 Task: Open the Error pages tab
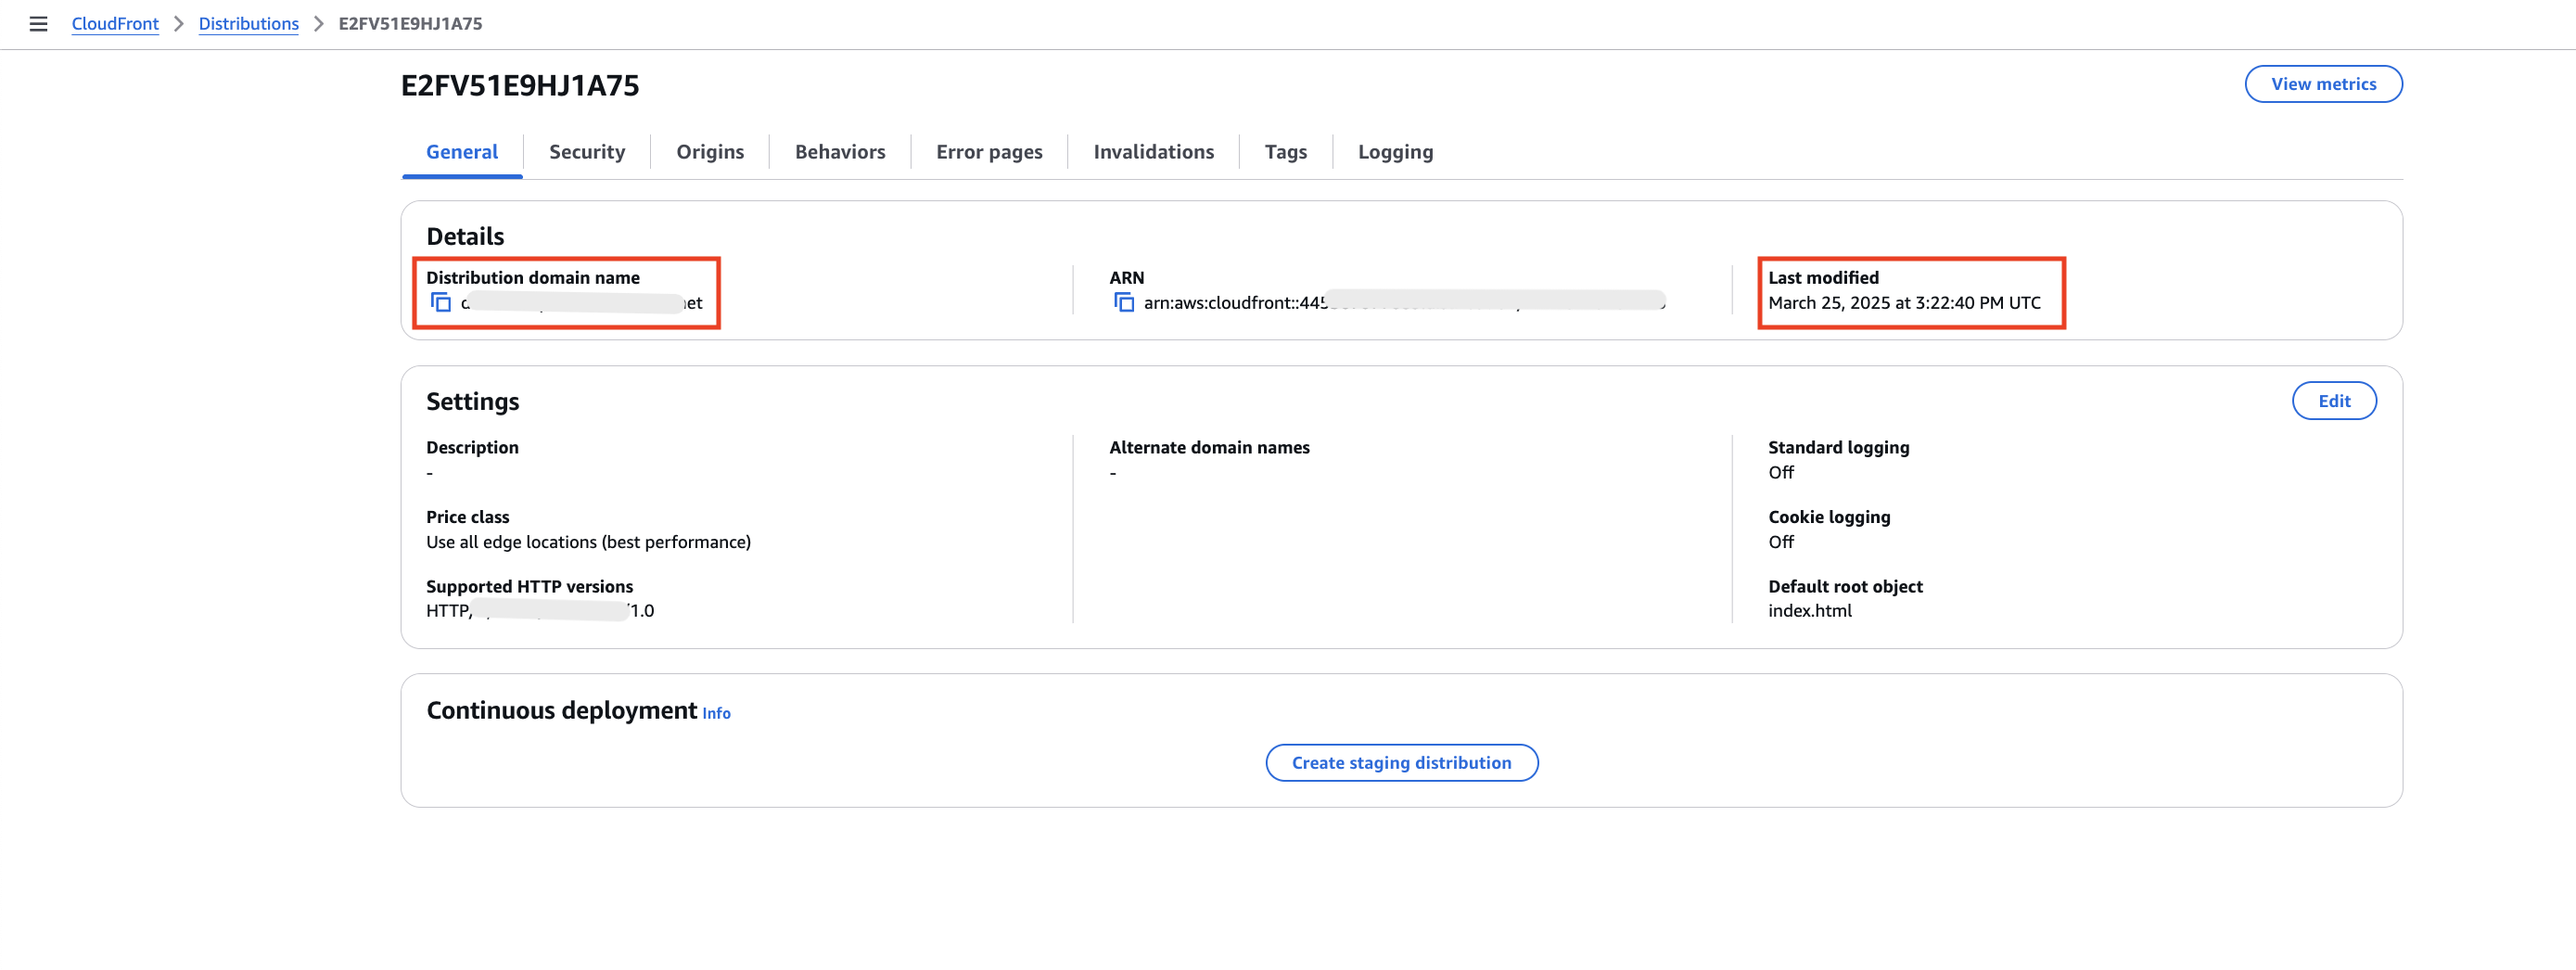click(989, 152)
